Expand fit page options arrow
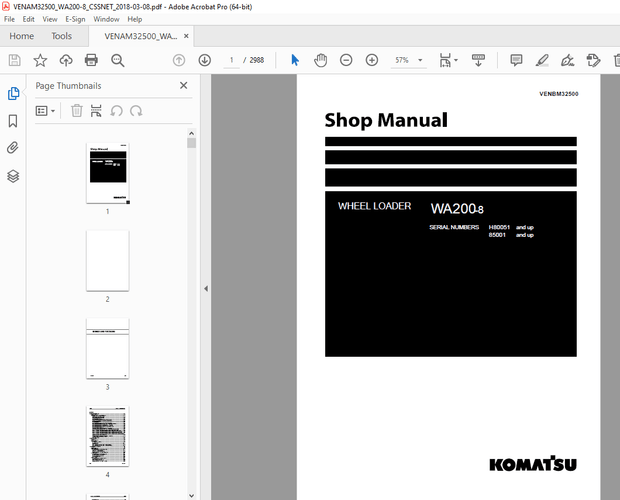Viewport: 620px width, 500px height. [x=456, y=60]
